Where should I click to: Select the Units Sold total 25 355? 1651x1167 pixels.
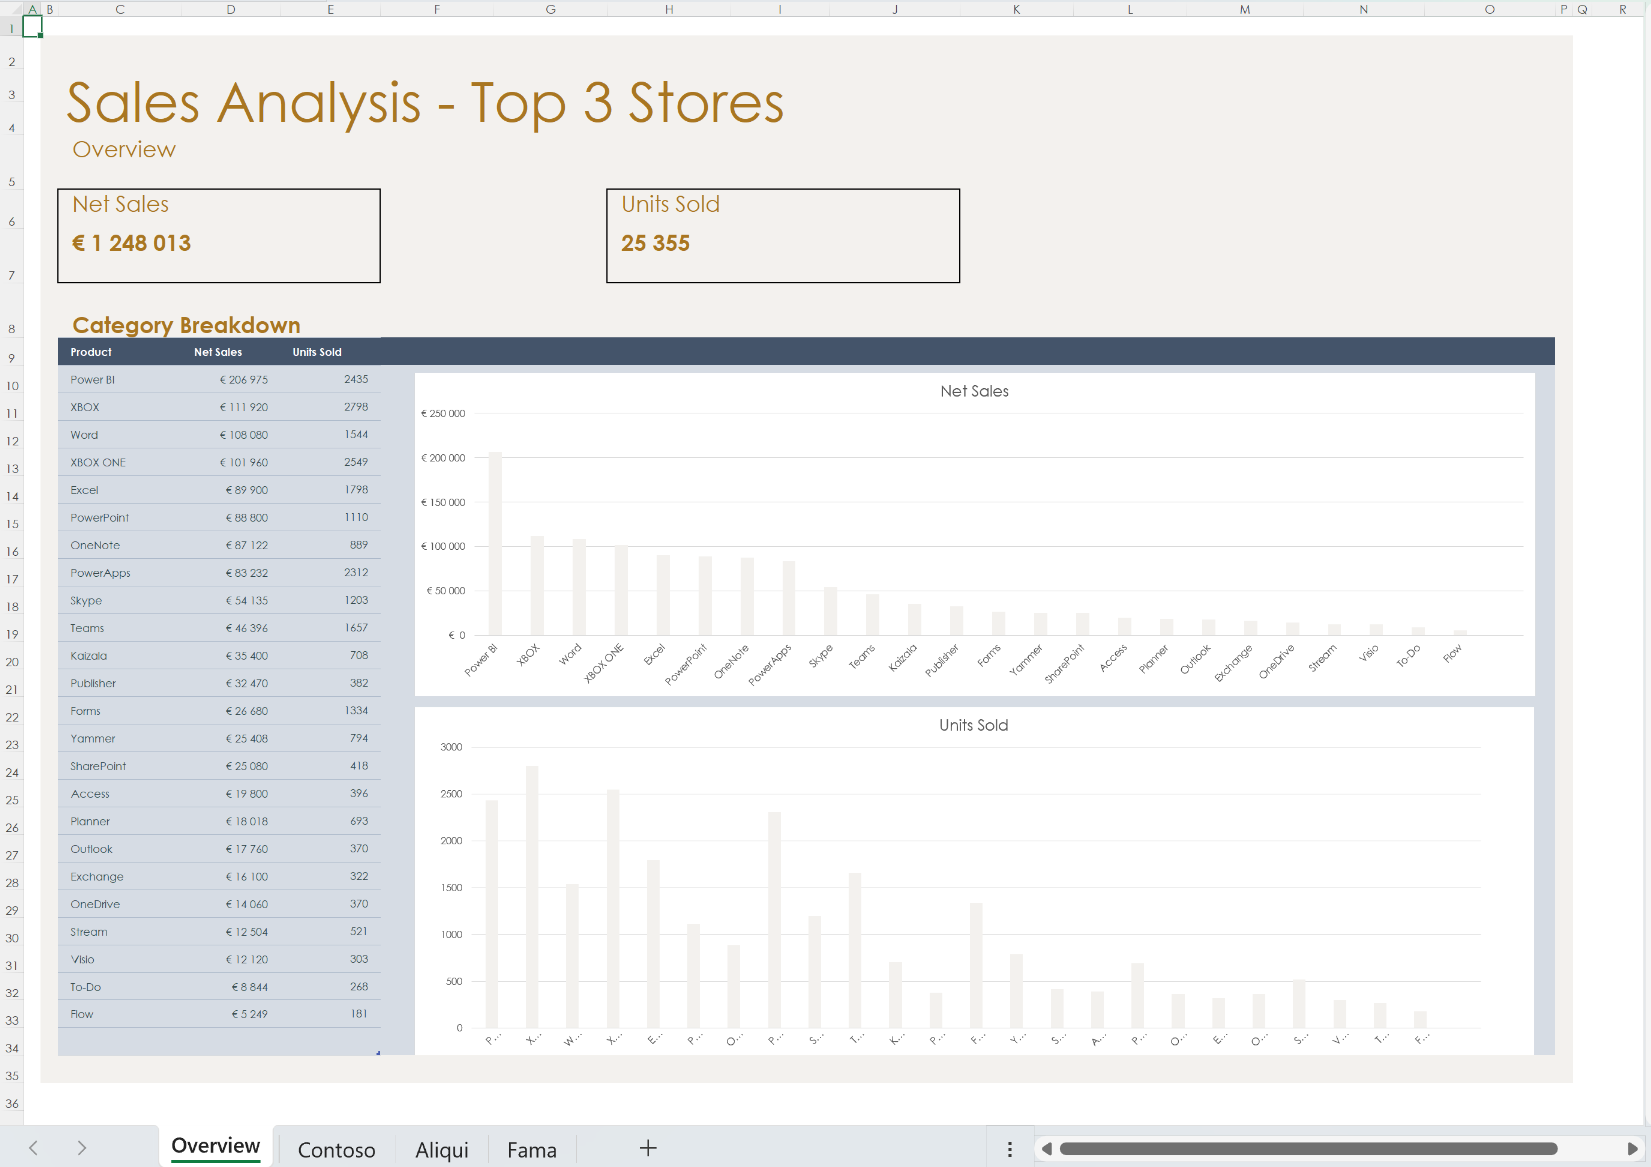point(656,243)
